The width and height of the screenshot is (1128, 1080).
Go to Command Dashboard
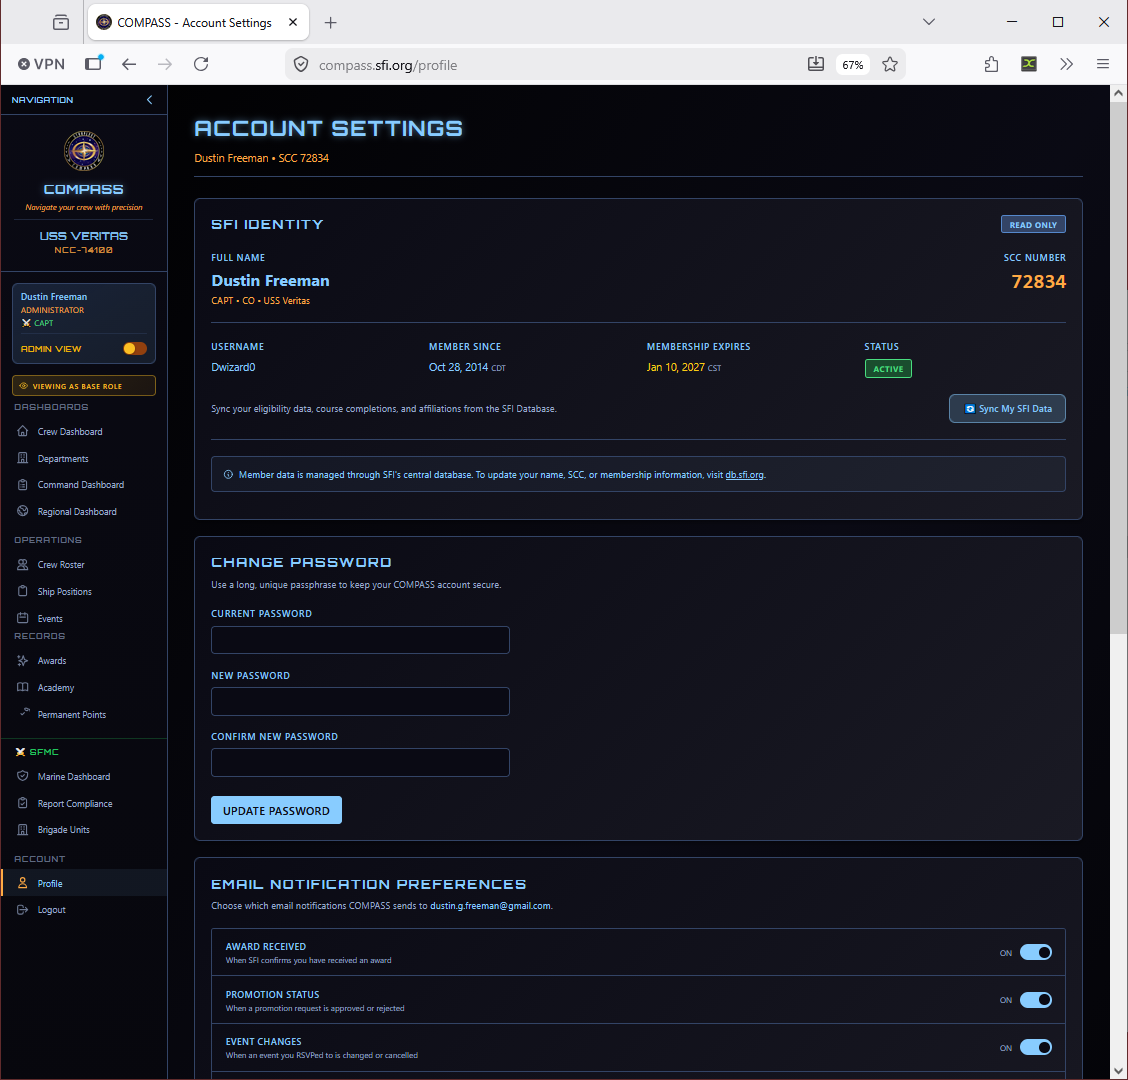(x=81, y=485)
